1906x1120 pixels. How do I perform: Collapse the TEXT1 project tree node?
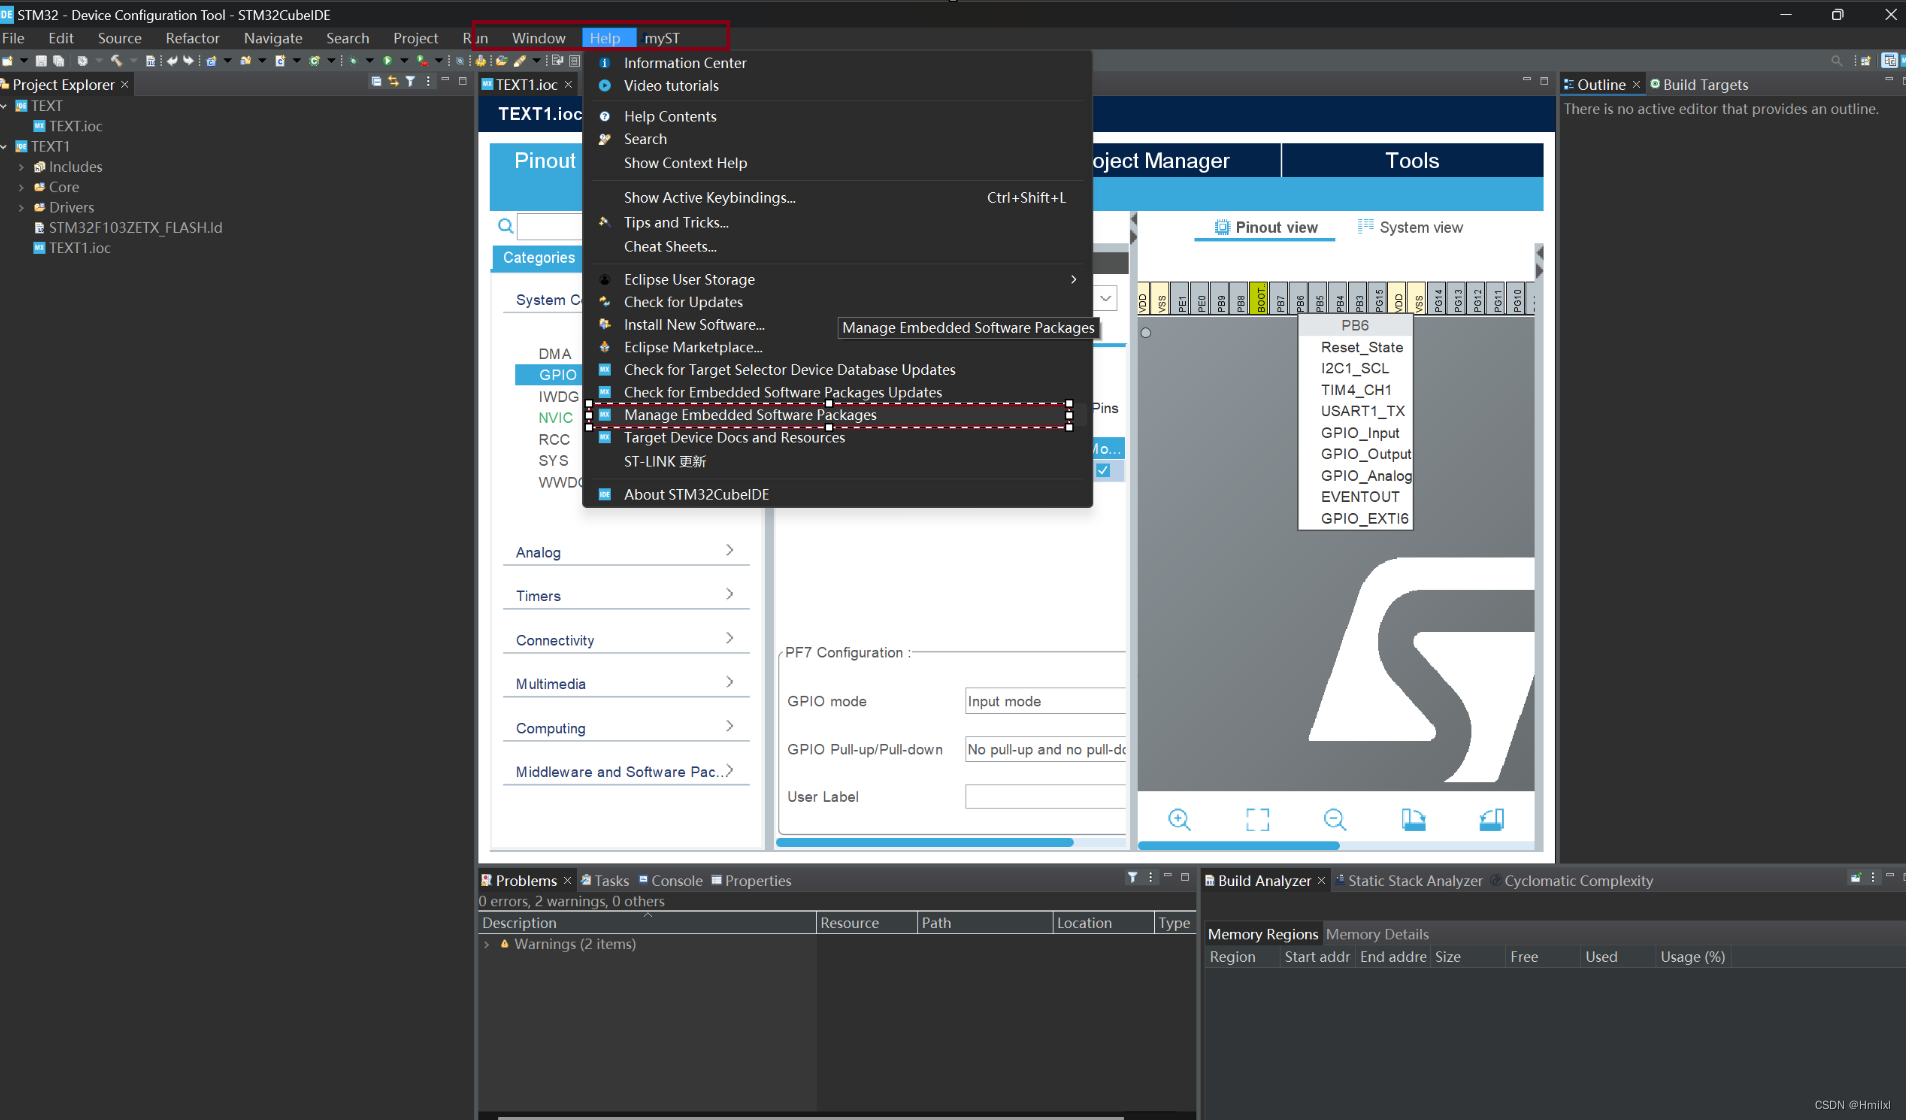[5, 146]
